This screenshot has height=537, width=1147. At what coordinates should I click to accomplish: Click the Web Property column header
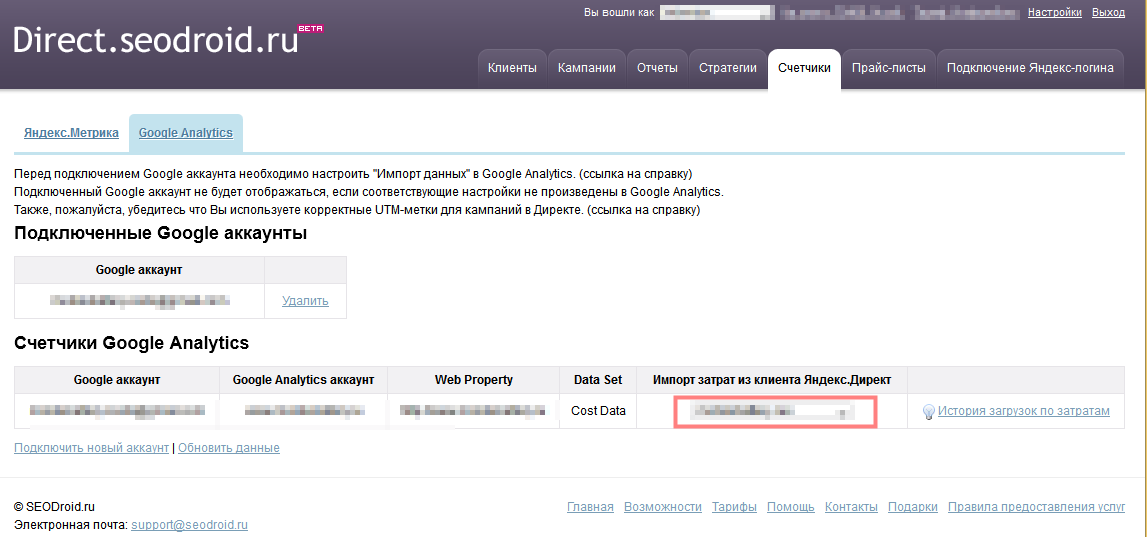pos(474,380)
